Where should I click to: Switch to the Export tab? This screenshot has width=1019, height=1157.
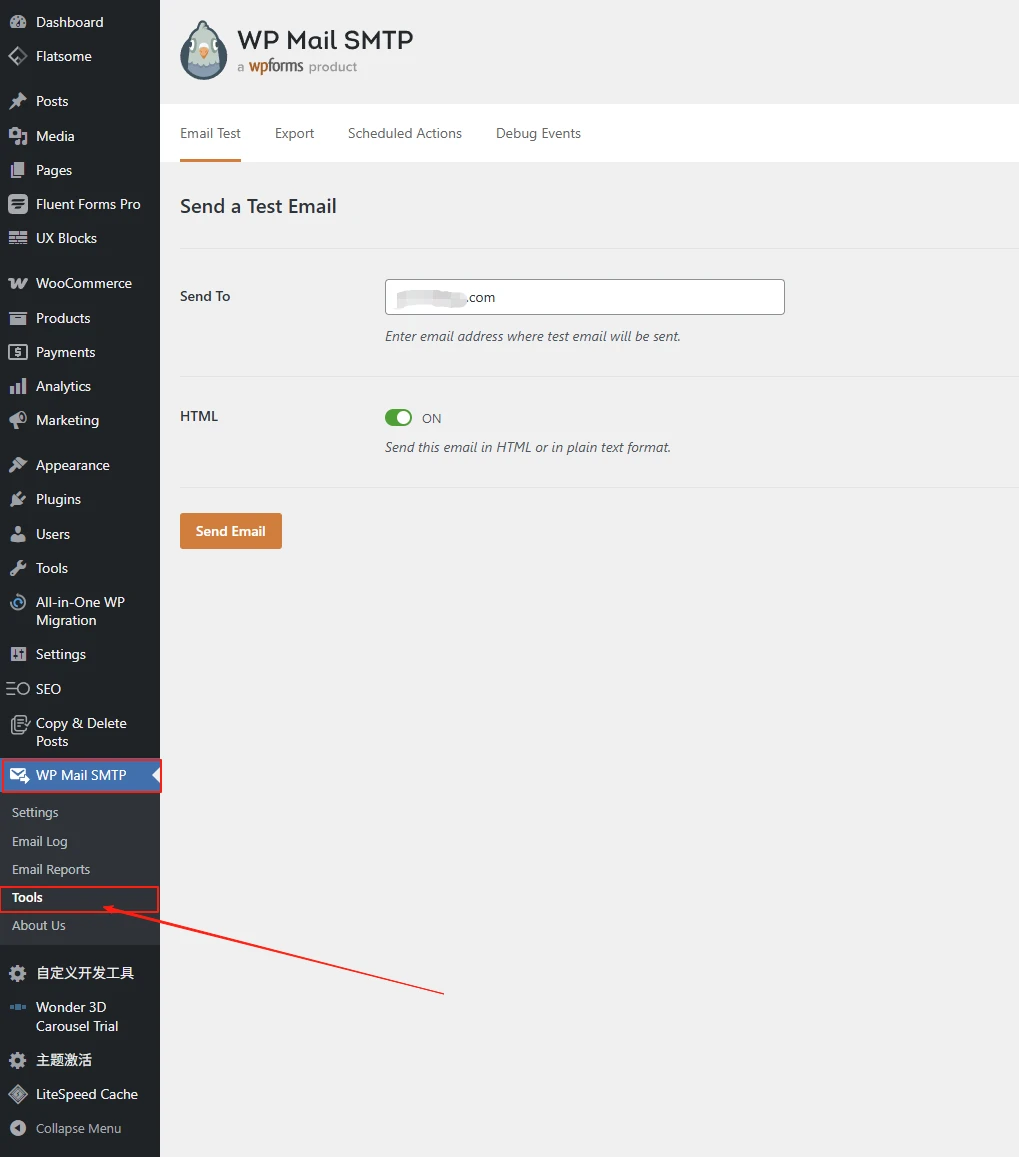pos(294,133)
